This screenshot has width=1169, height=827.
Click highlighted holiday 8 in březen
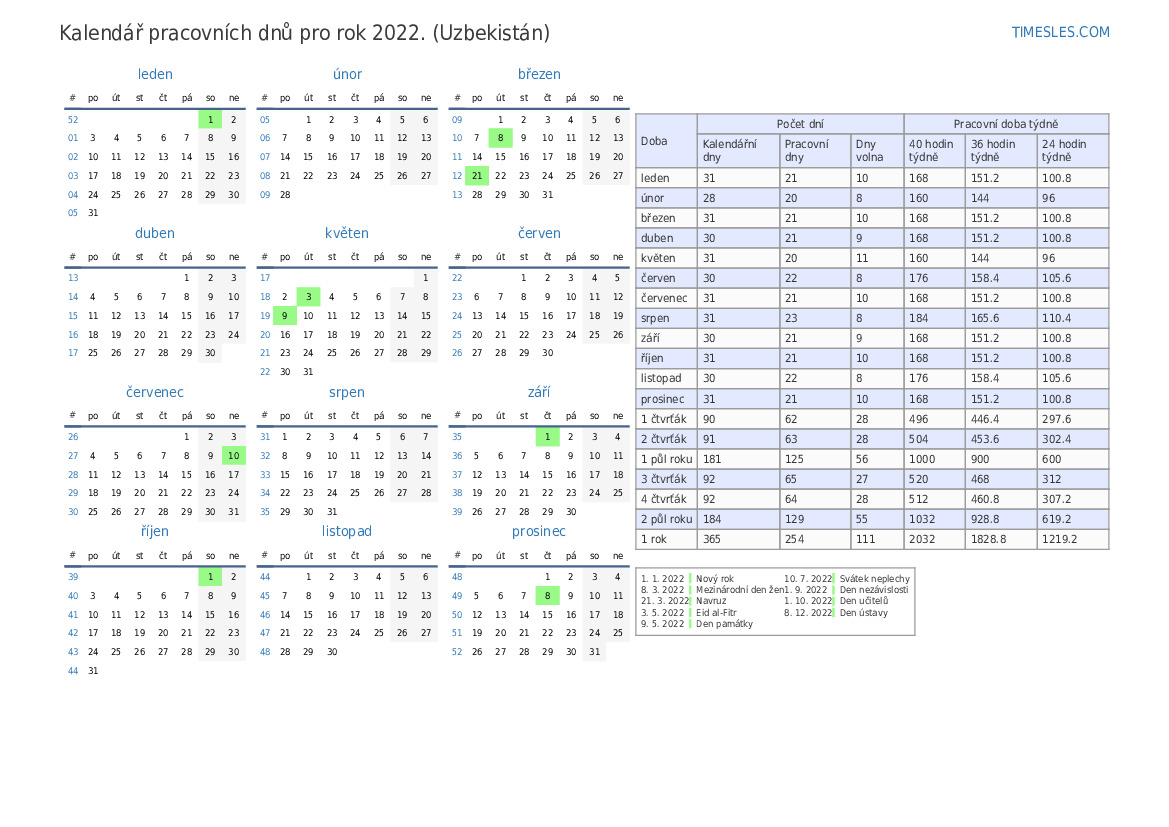pos(500,138)
